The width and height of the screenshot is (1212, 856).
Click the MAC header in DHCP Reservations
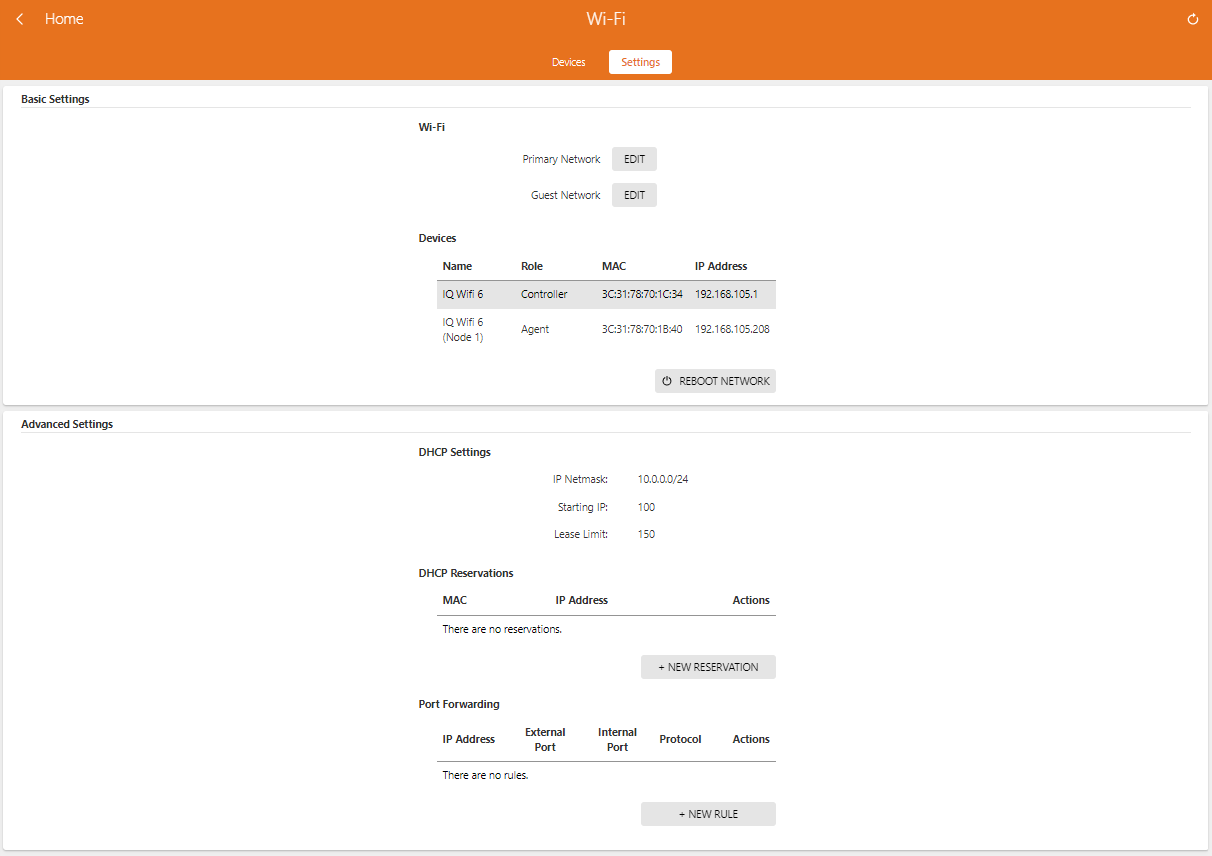455,600
